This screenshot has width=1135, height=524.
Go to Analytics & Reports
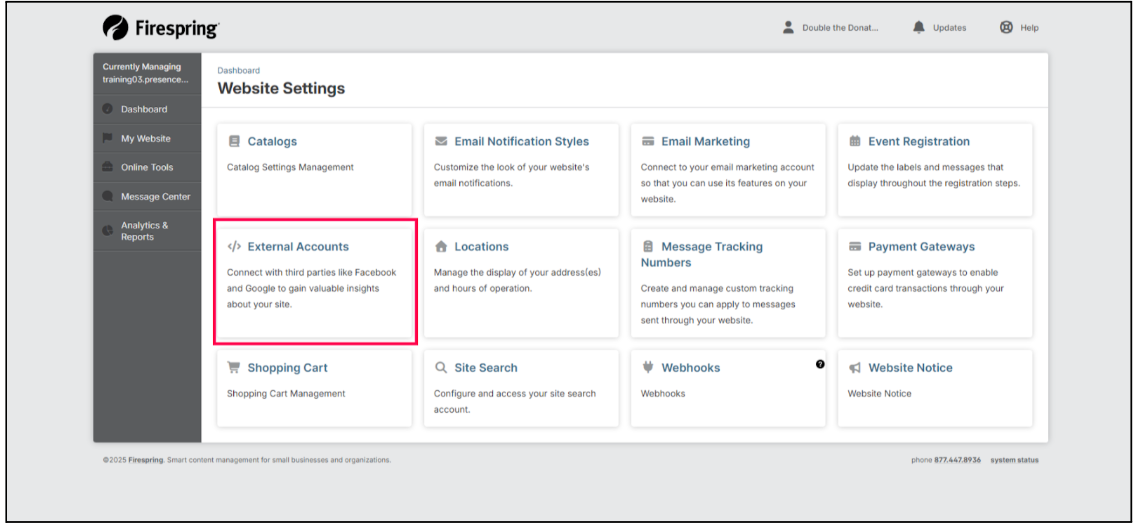coord(144,231)
